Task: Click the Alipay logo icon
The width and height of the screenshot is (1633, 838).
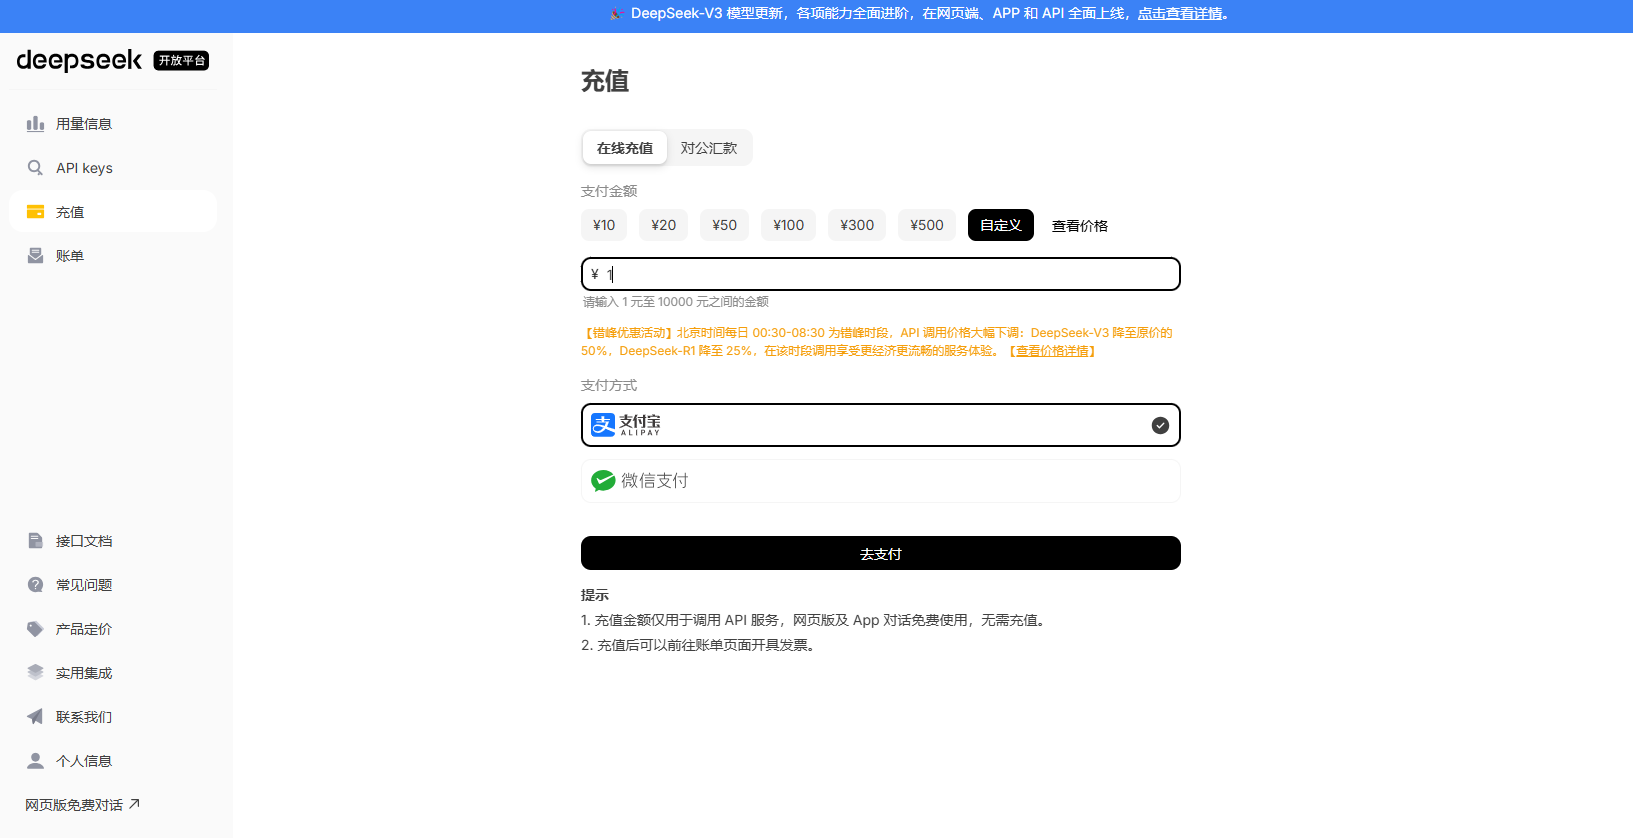Action: [x=603, y=425]
